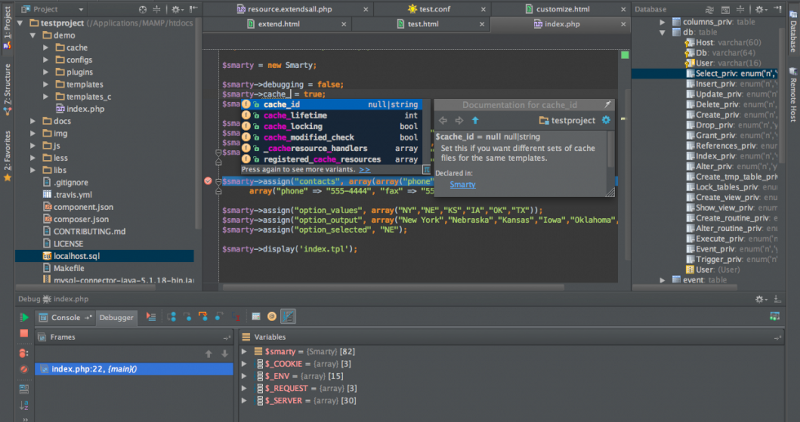Switch to customize.html tab
The height and width of the screenshot is (422, 800).
tap(562, 9)
